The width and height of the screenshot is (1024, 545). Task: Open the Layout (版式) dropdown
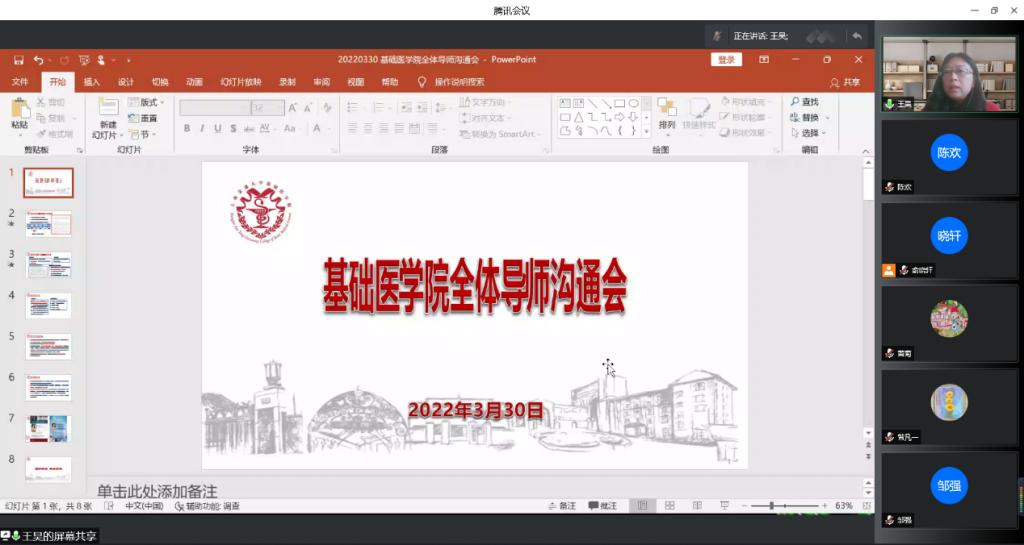click(148, 102)
